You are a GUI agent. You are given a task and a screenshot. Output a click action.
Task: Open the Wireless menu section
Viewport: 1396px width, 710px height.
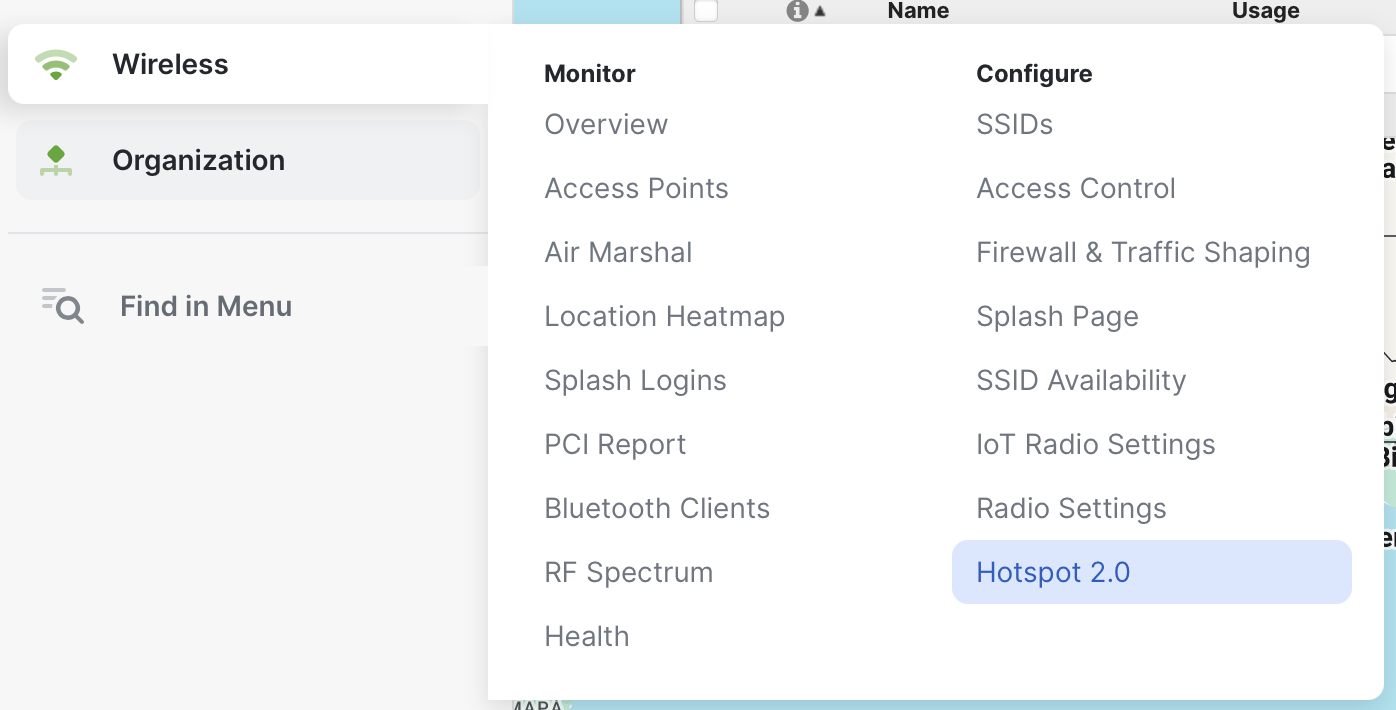[x=170, y=65]
